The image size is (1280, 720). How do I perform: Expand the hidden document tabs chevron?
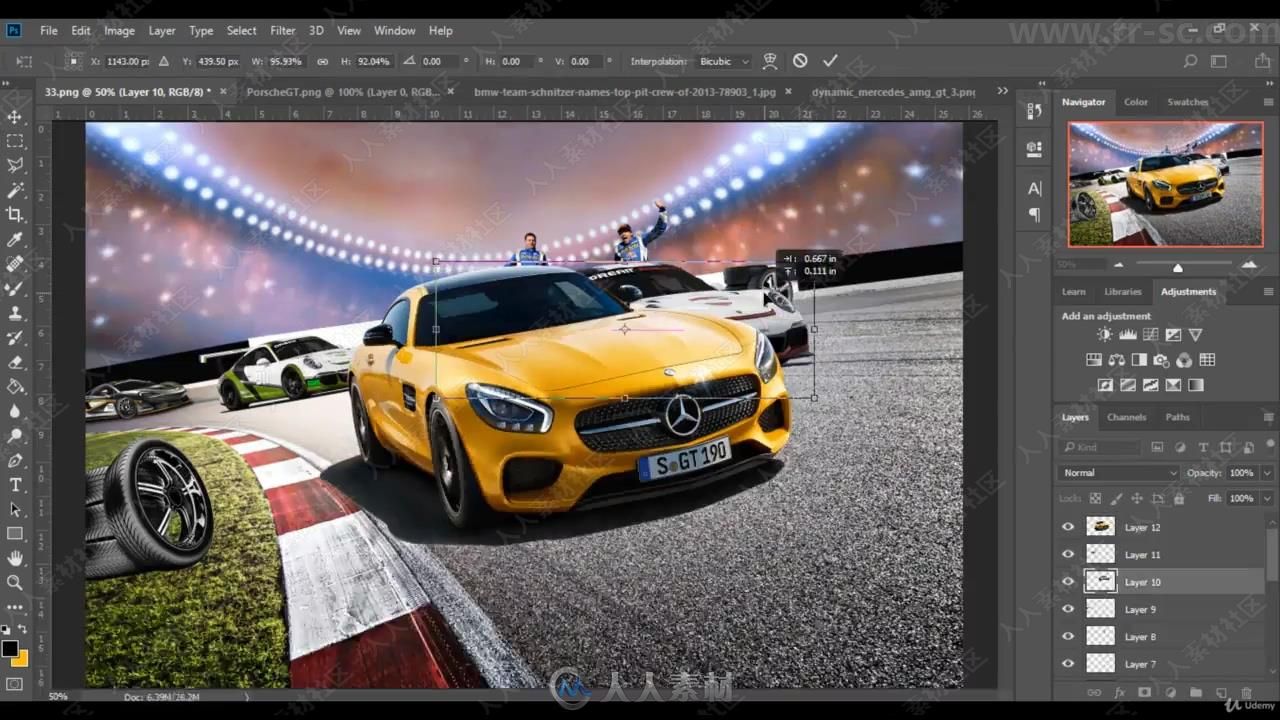click(1003, 91)
